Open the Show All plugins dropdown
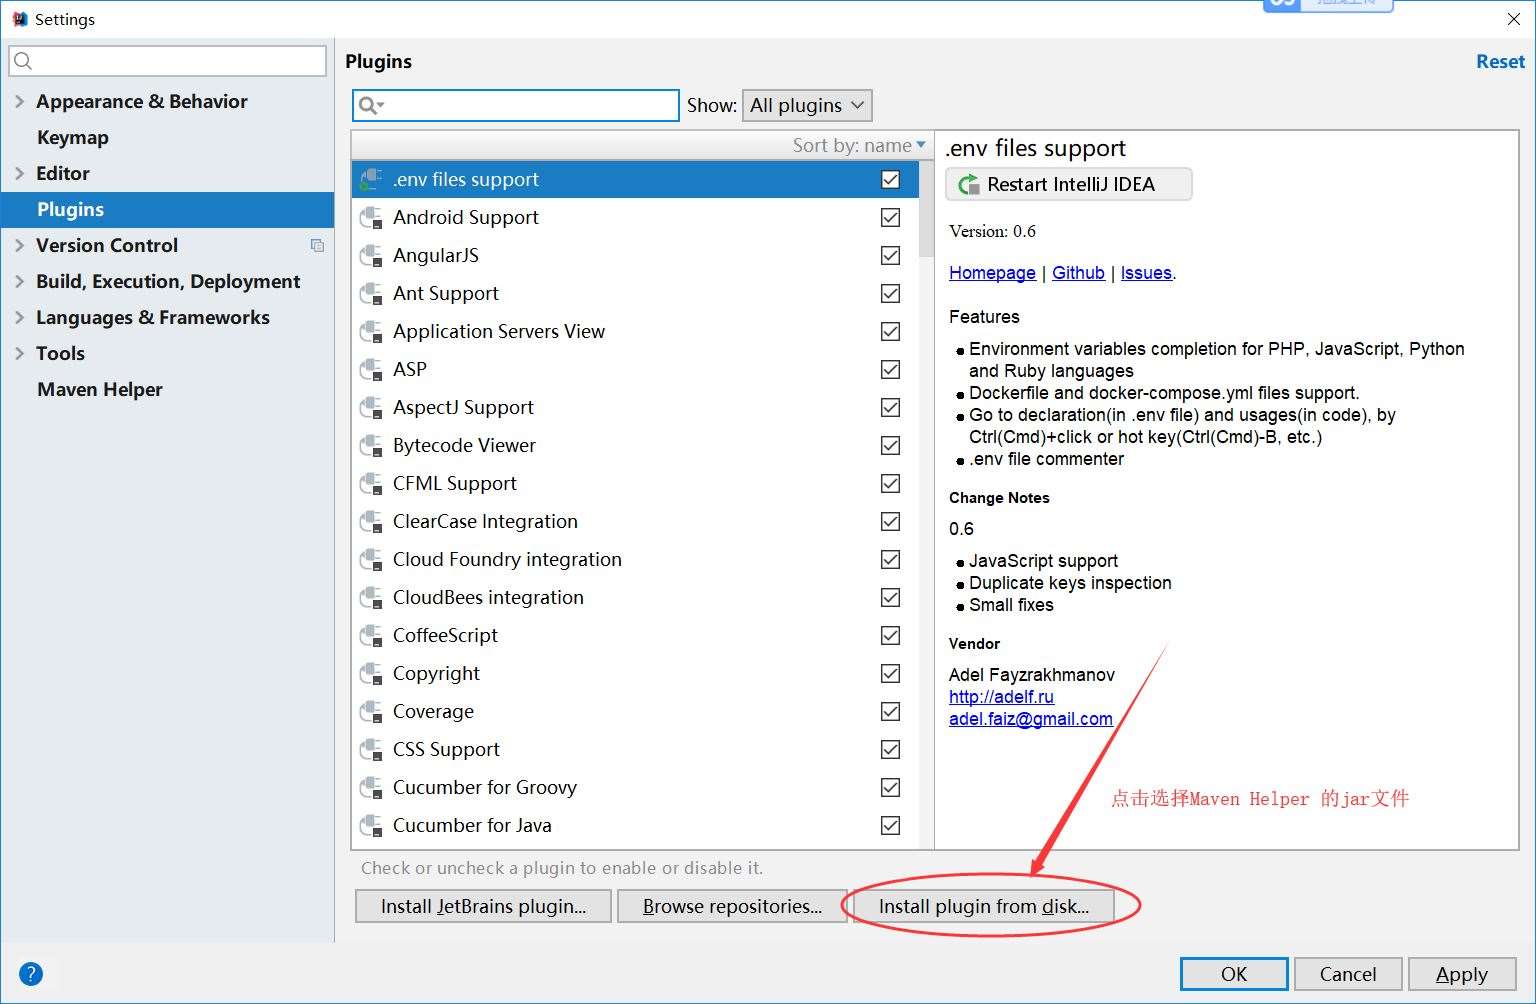Image resolution: width=1536 pixels, height=1004 pixels. (x=807, y=105)
